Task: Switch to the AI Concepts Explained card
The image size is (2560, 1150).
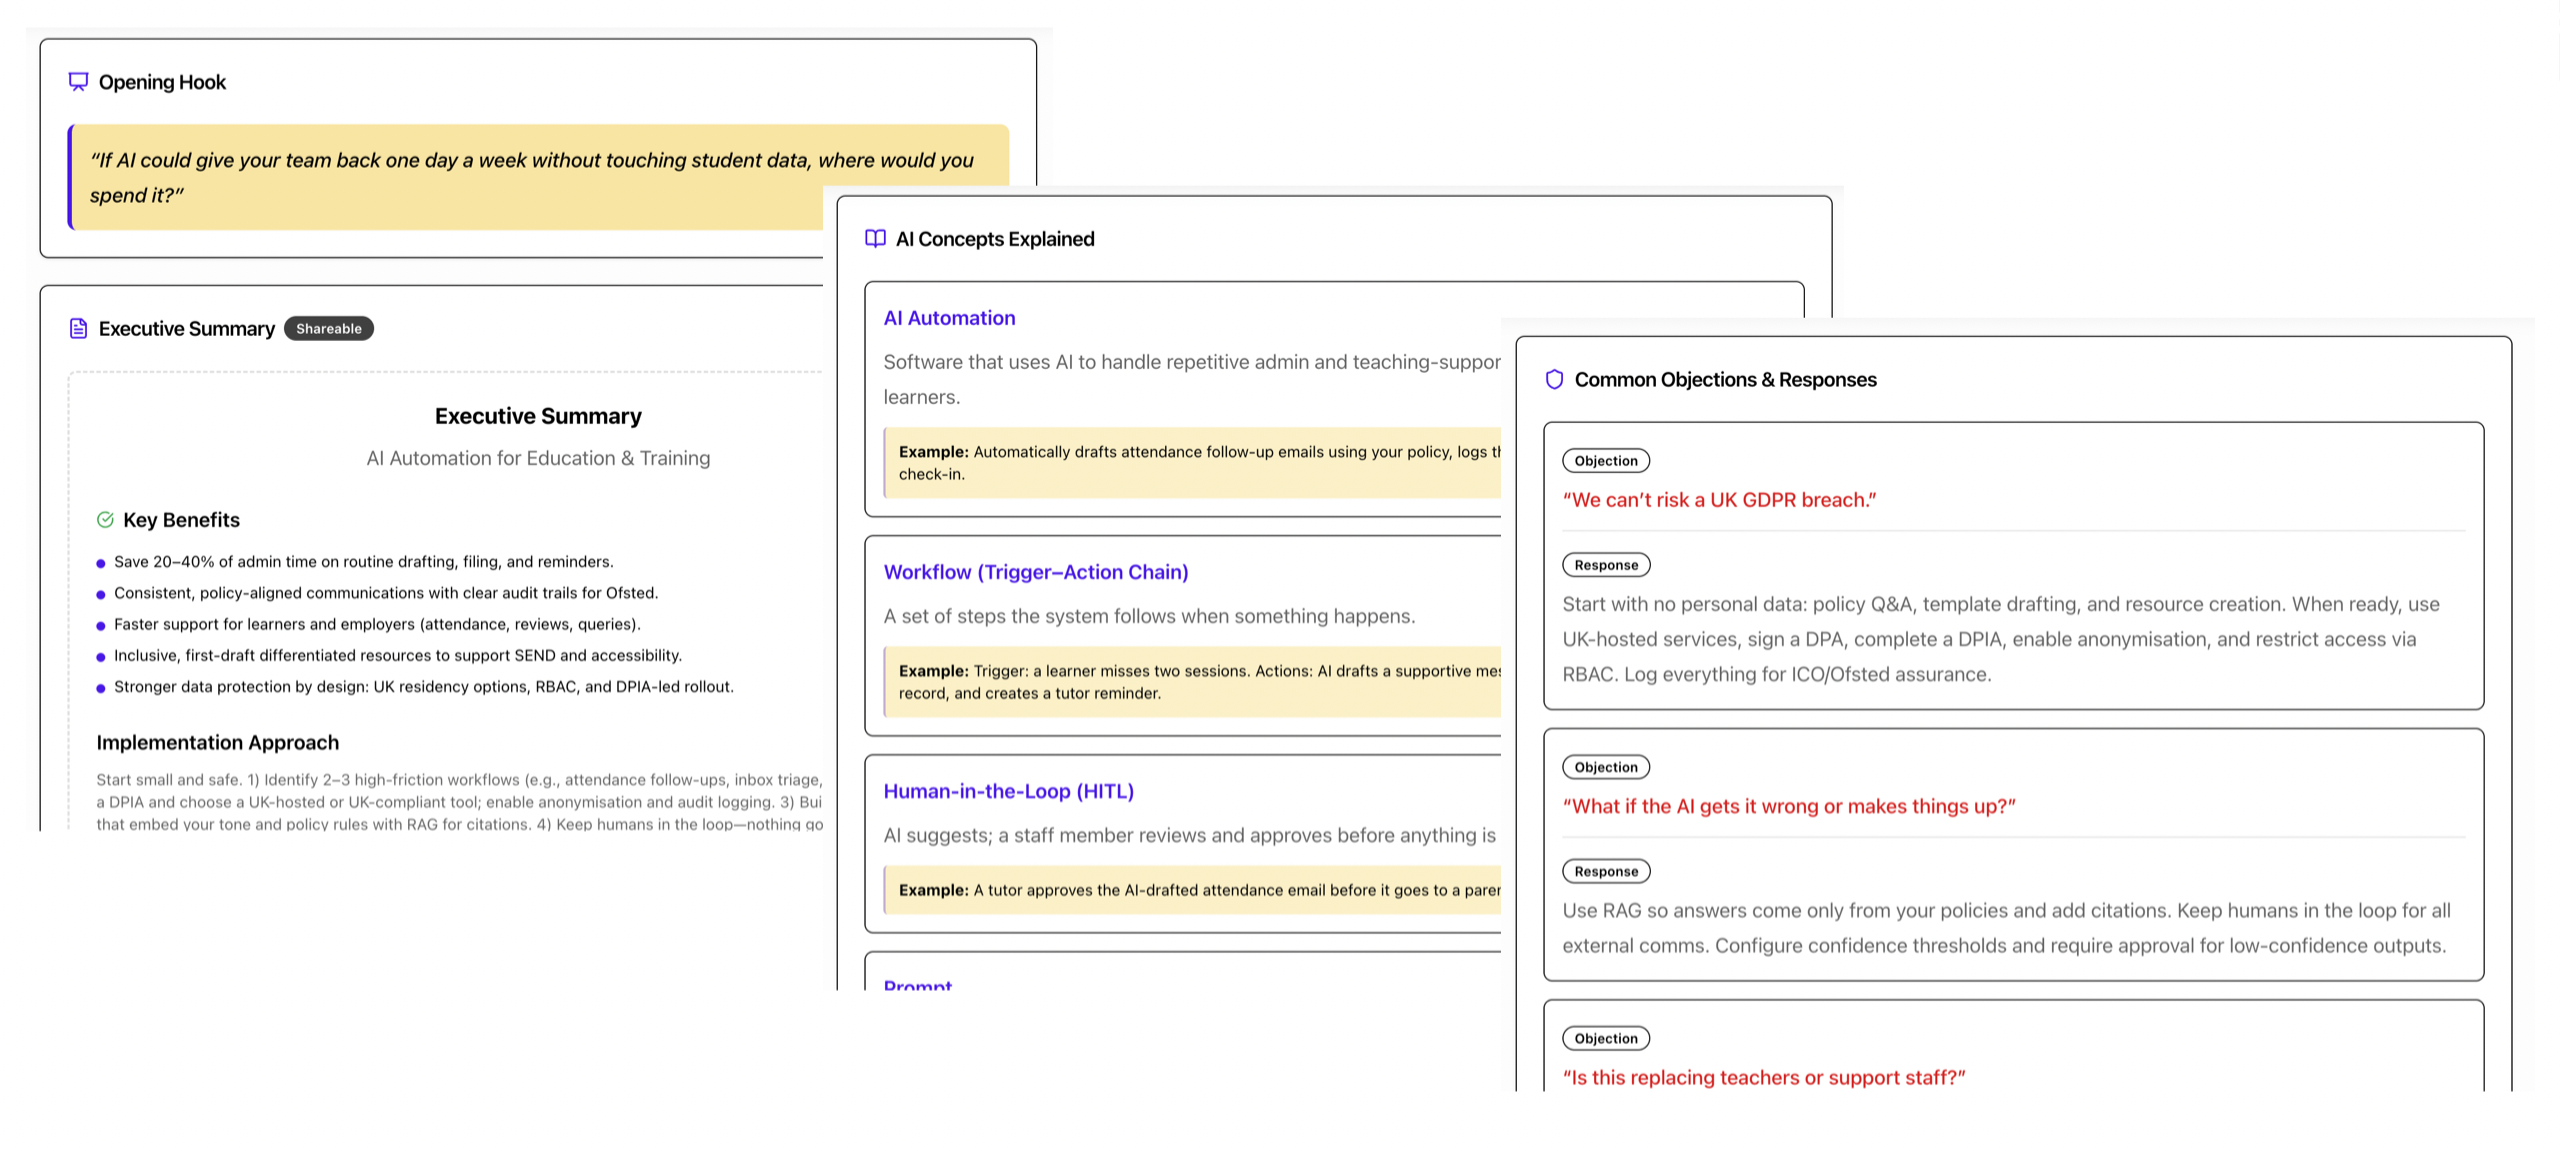Action: tap(994, 238)
